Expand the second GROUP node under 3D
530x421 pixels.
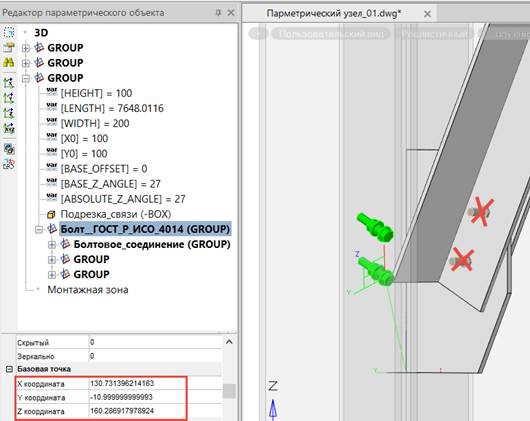click(x=26, y=63)
